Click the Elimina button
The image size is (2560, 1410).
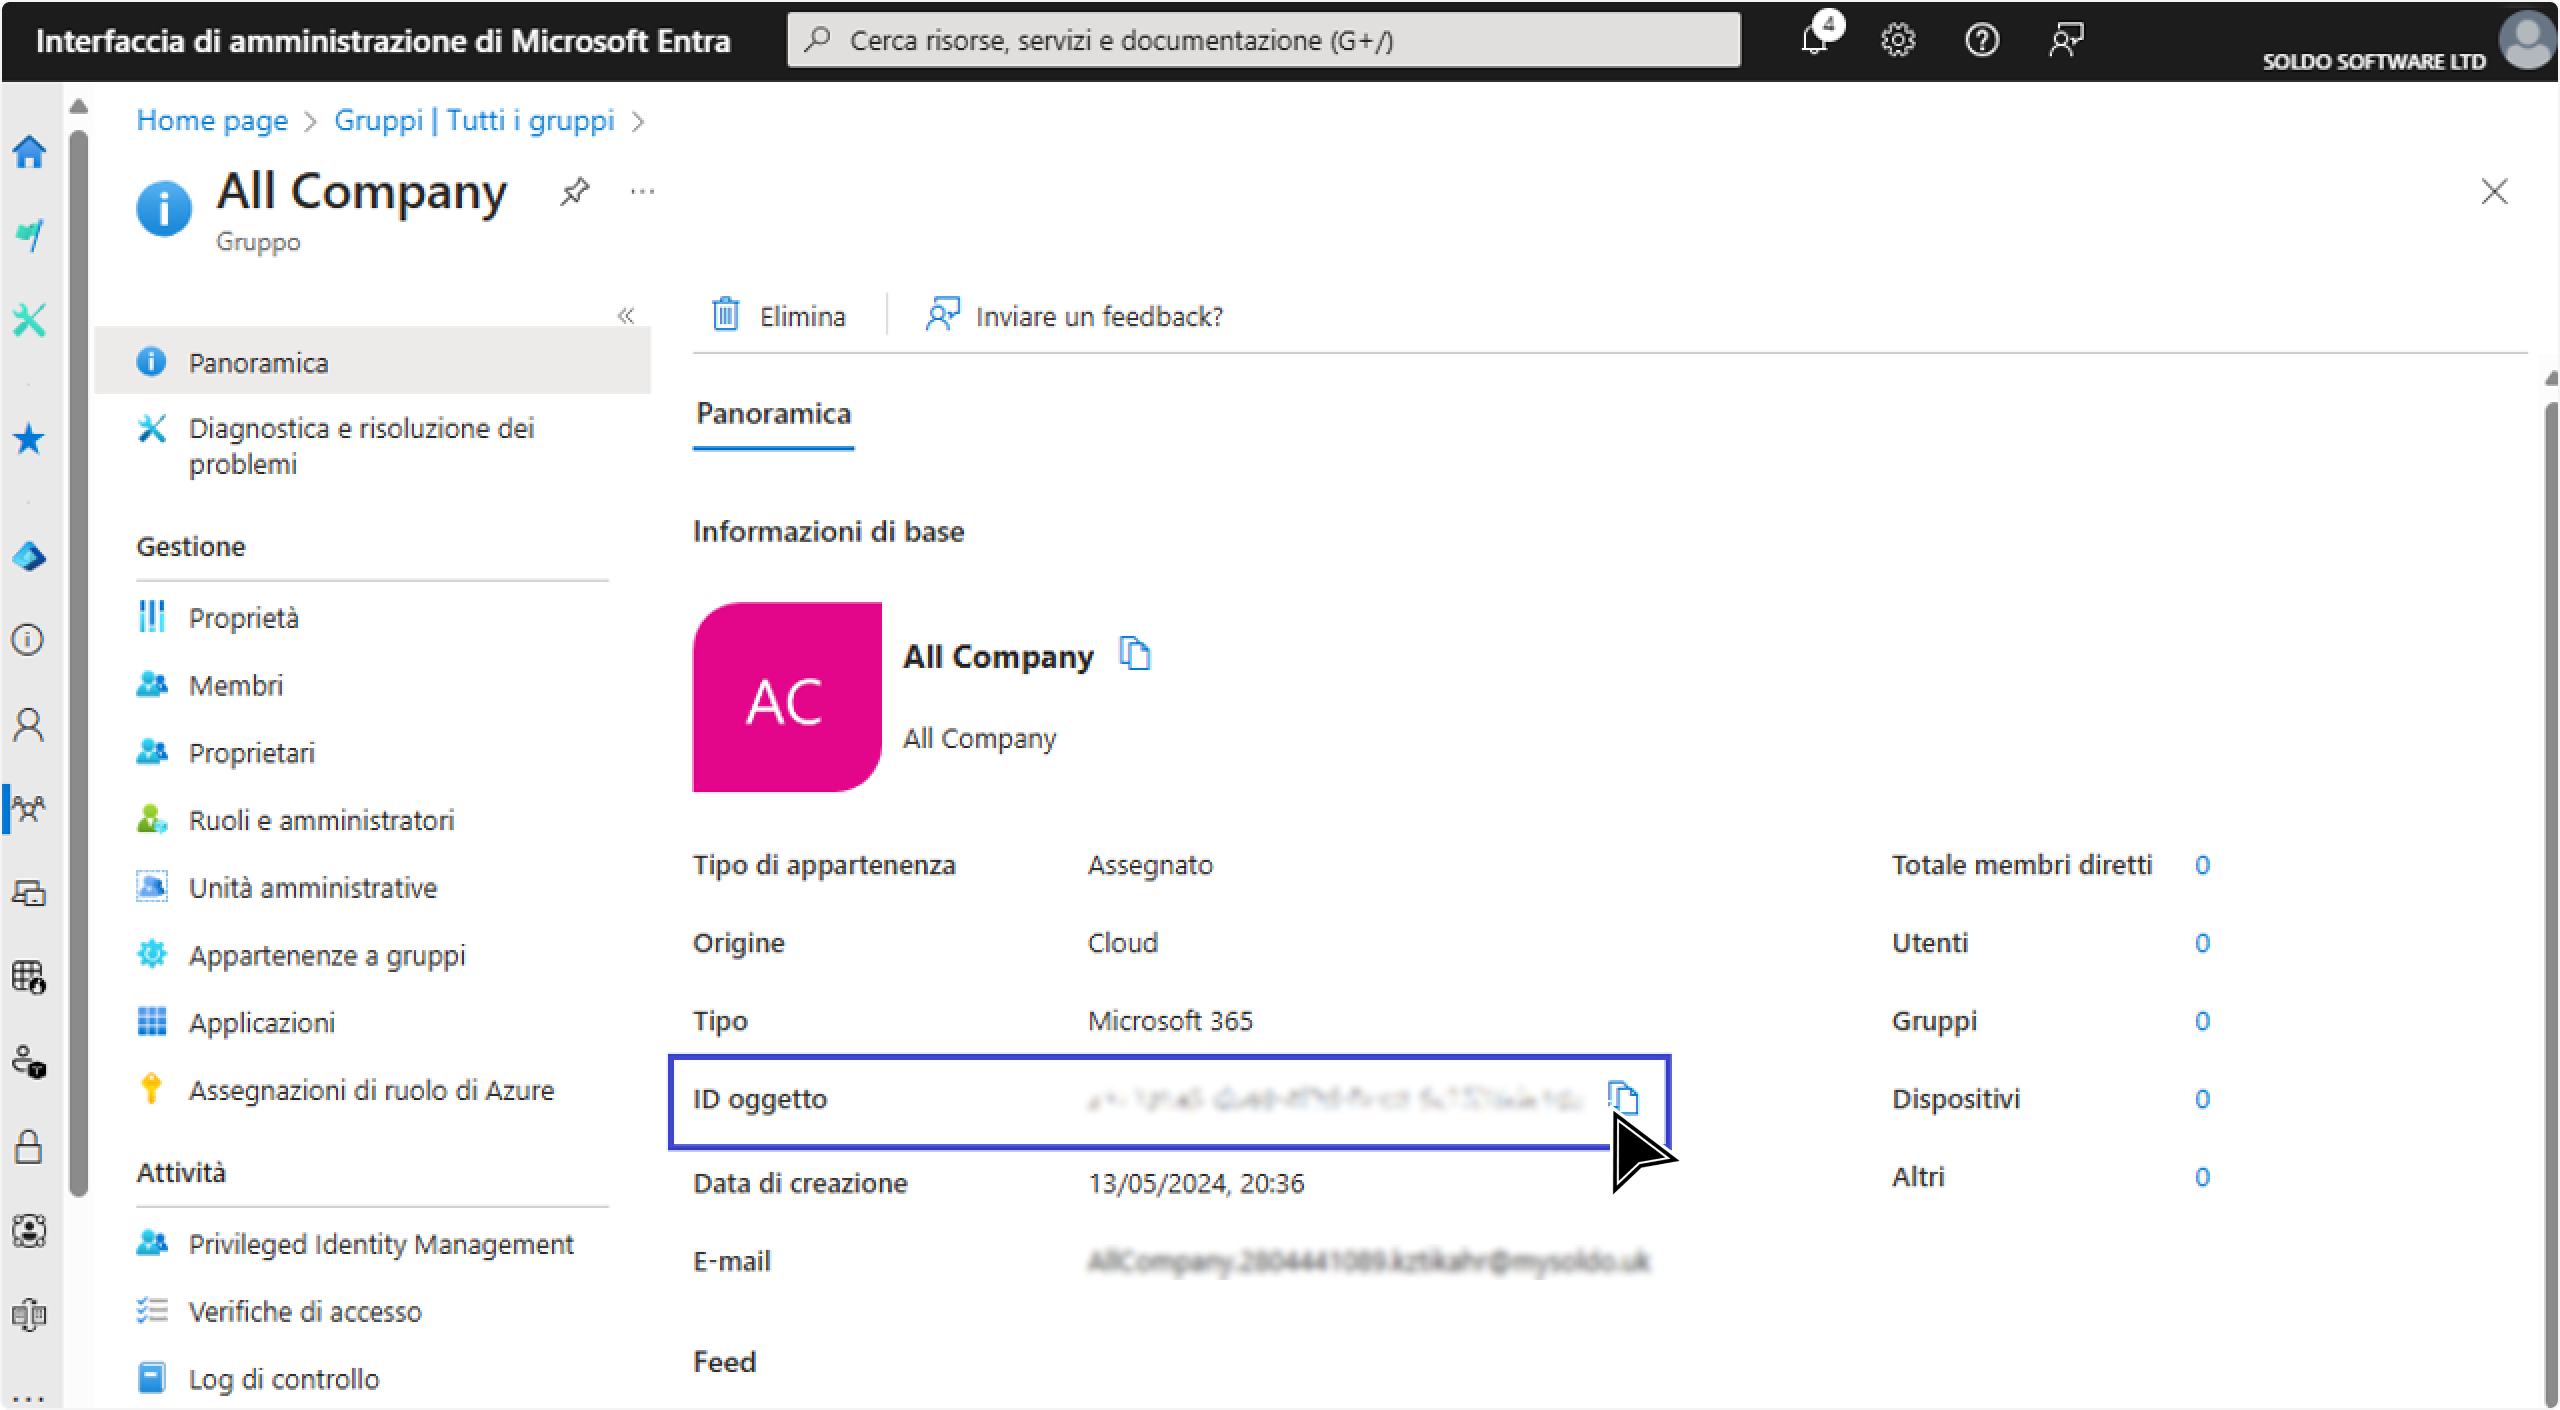[778, 316]
